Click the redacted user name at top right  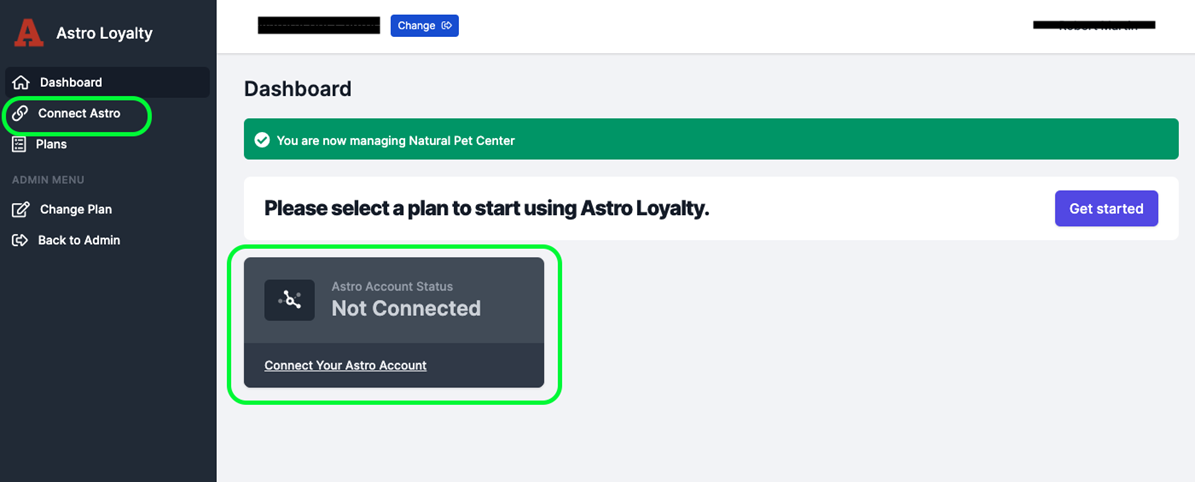pyautogui.click(x=1094, y=25)
